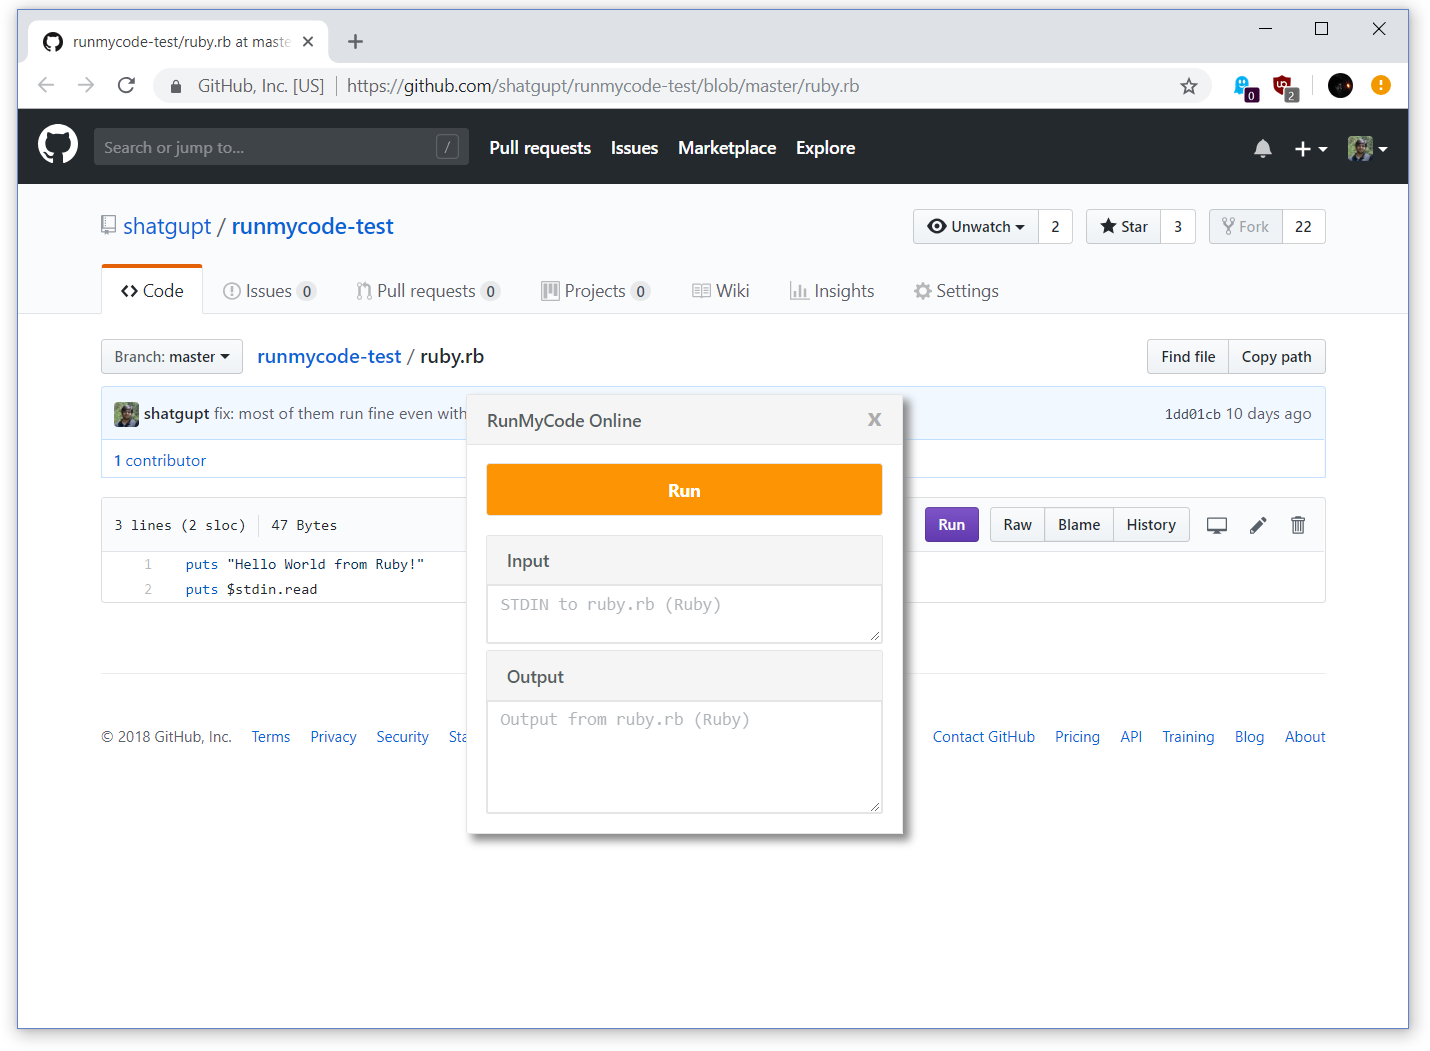Click the purple Run button in file header
This screenshot has width=1430, height=1051.
point(952,525)
